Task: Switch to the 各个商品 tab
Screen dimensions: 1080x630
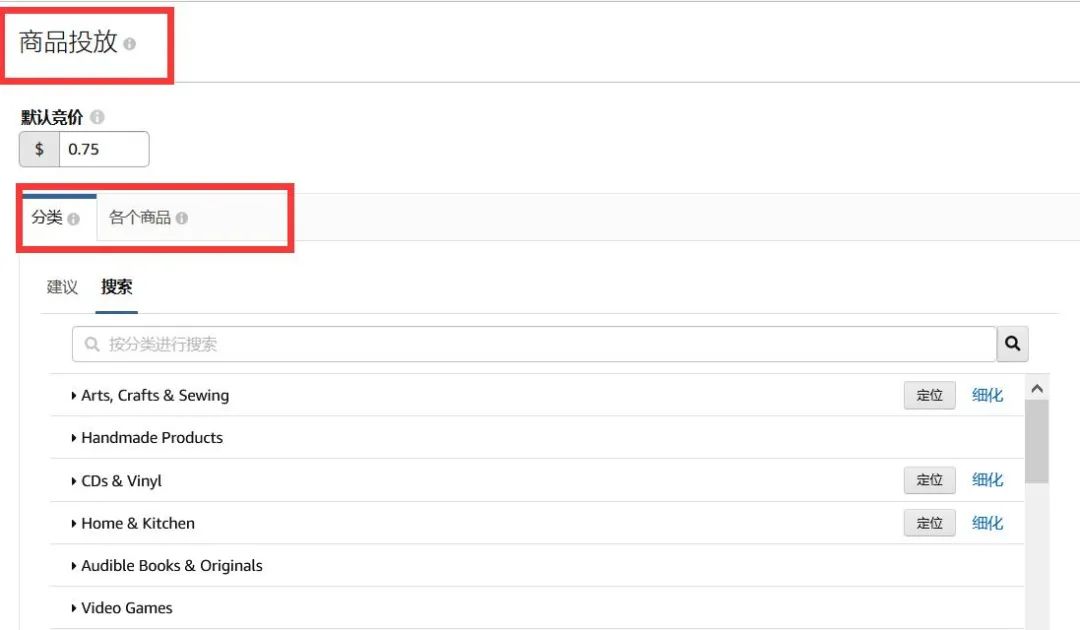Action: click(x=140, y=218)
